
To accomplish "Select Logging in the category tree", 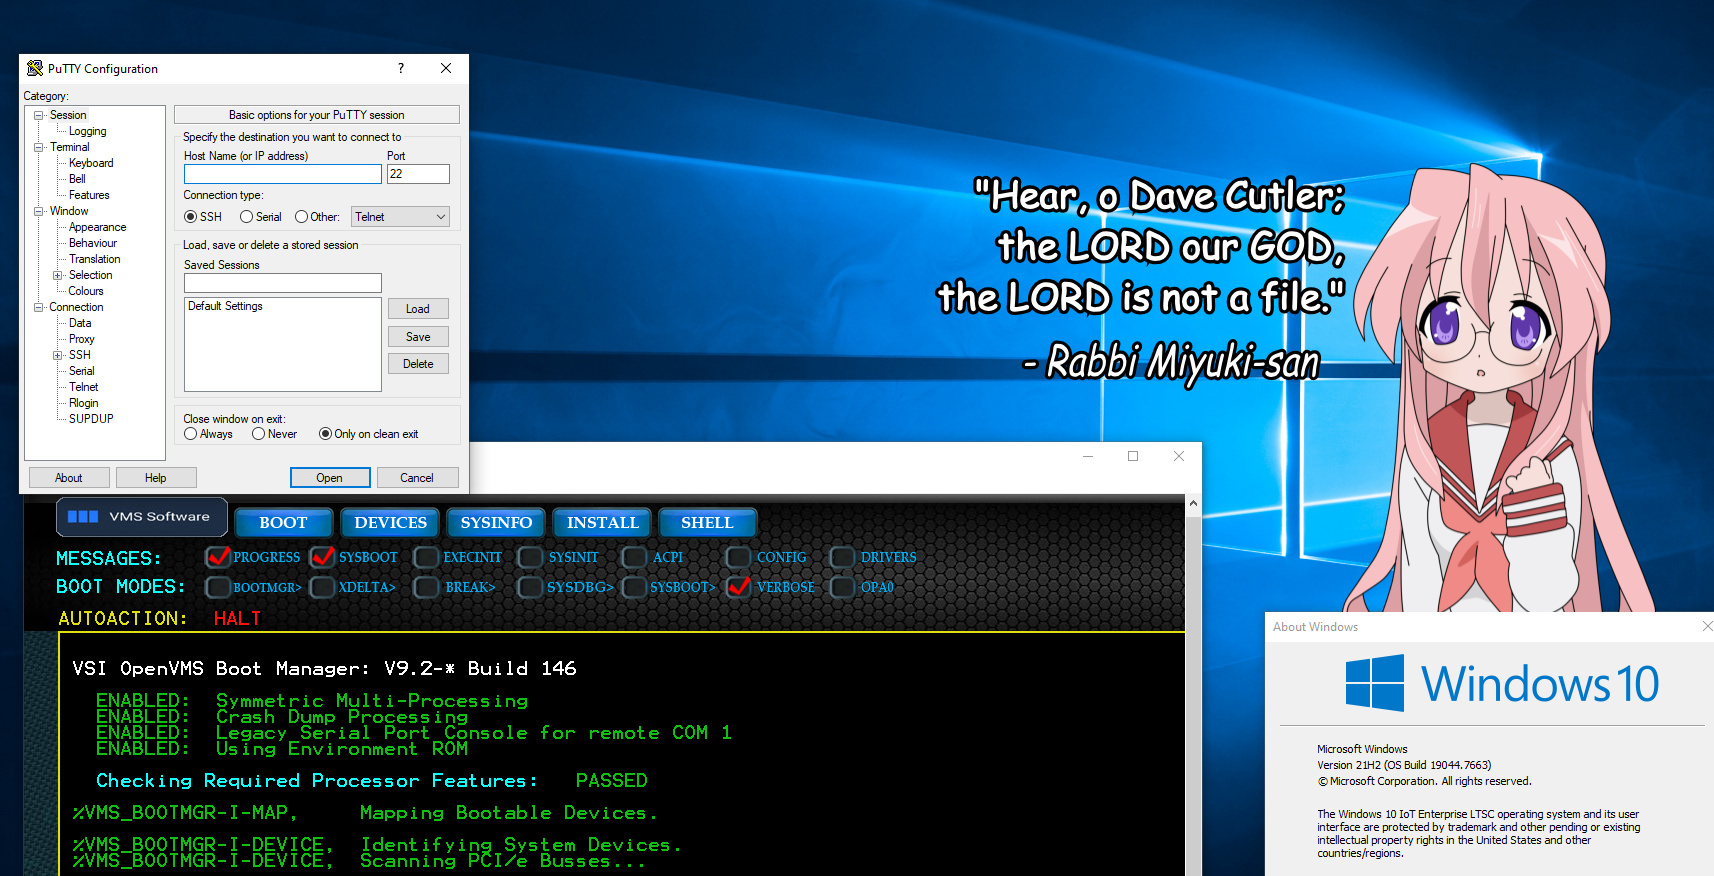I will tap(87, 131).
